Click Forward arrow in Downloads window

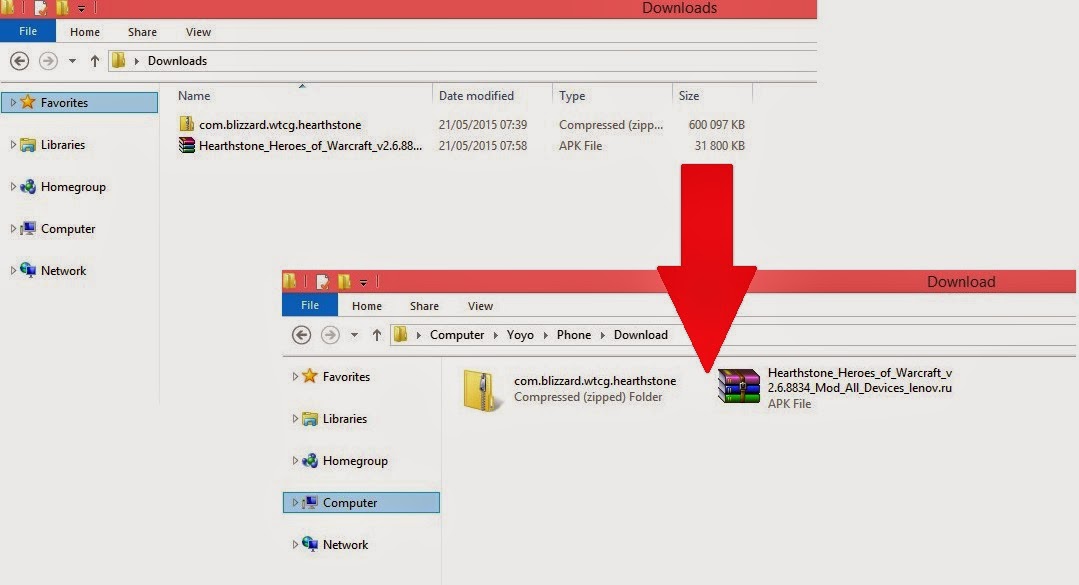click(47, 61)
